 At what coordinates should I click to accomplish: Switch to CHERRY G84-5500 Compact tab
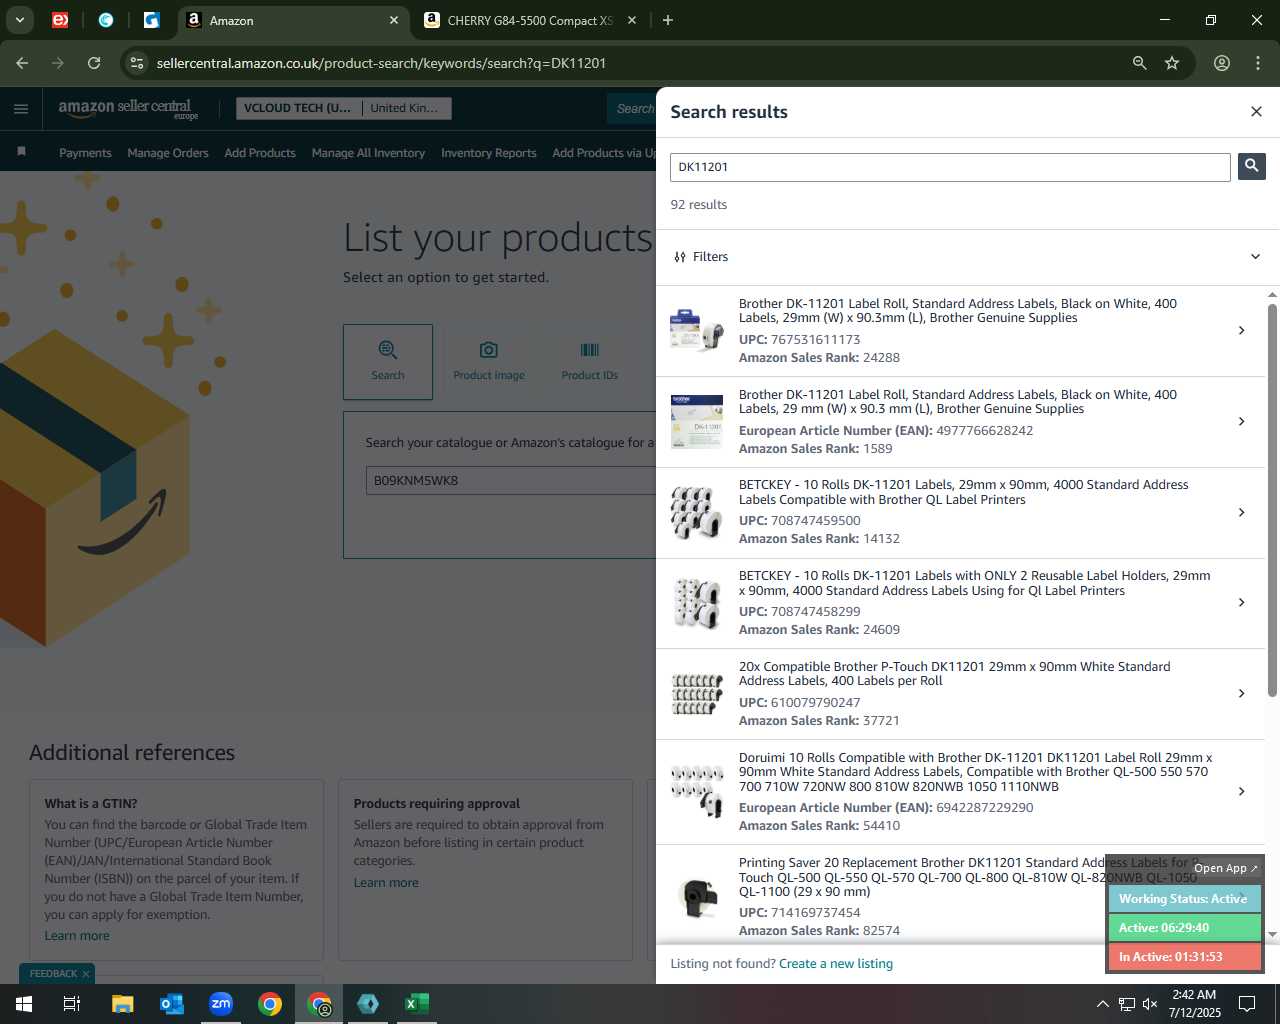530,20
